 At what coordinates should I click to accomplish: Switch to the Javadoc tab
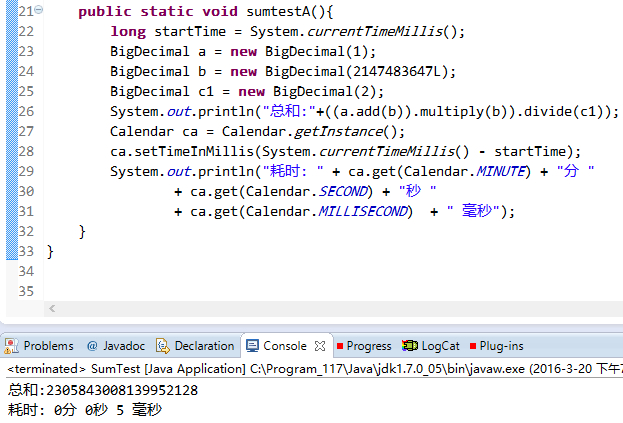(x=116, y=346)
